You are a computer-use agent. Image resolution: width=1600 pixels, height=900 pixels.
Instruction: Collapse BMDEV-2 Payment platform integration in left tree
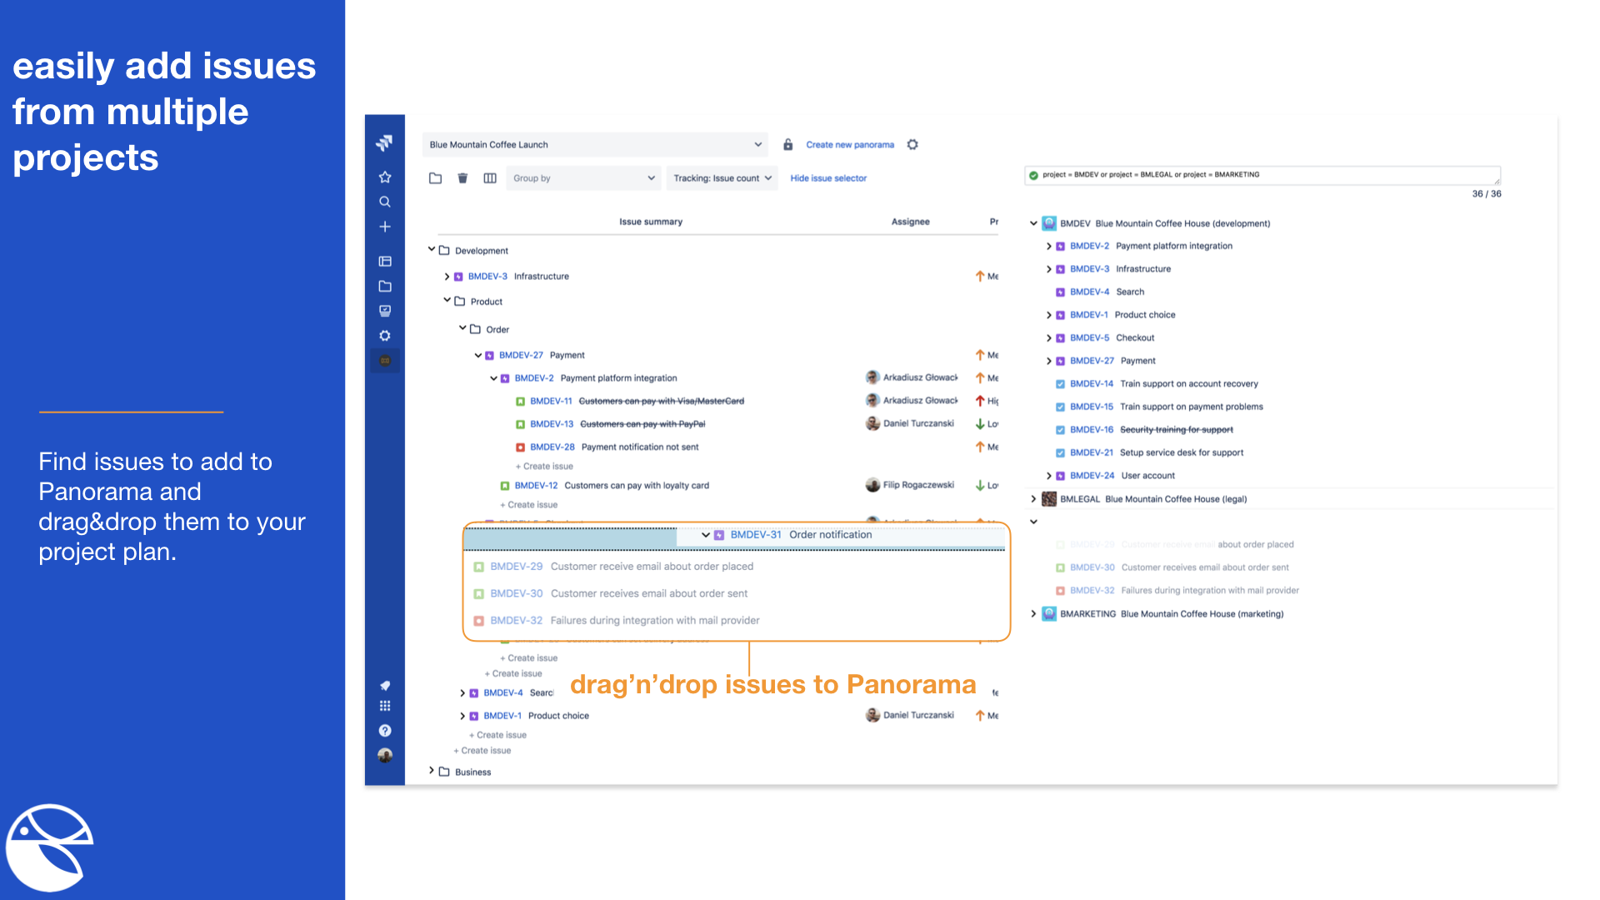(x=494, y=379)
